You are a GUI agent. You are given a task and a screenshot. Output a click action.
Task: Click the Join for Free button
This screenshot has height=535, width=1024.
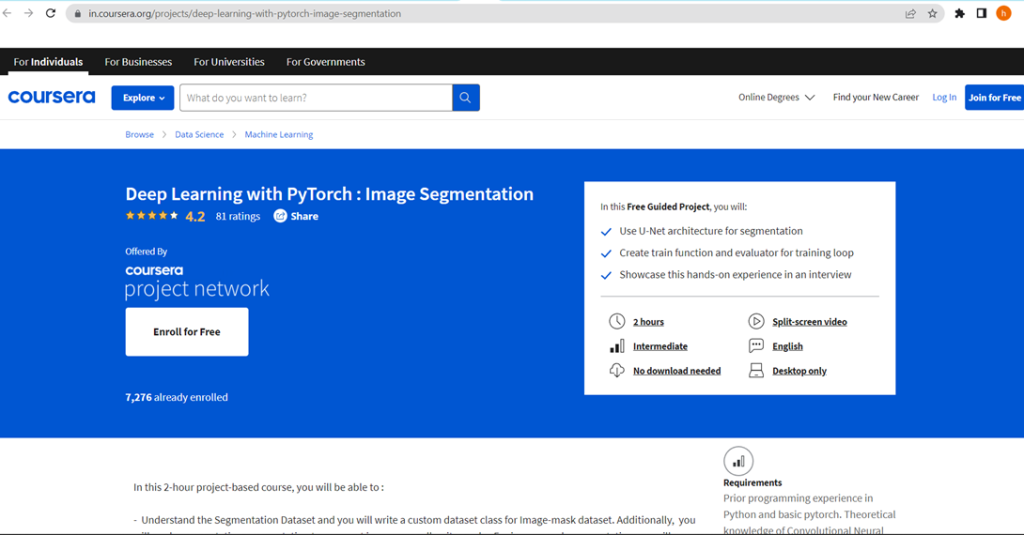[994, 98]
